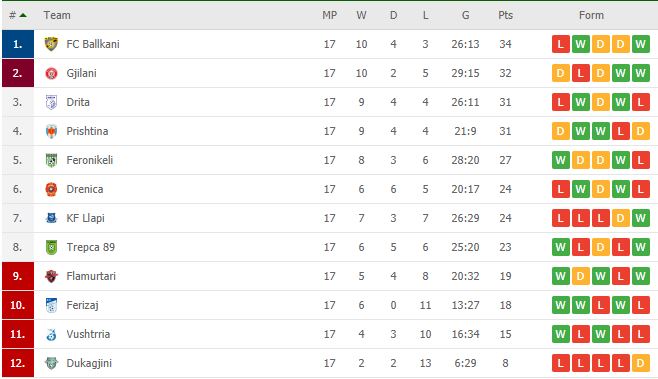The image size is (658, 379).
Task: Open the Prishtina crest icon
Action: 51,131
